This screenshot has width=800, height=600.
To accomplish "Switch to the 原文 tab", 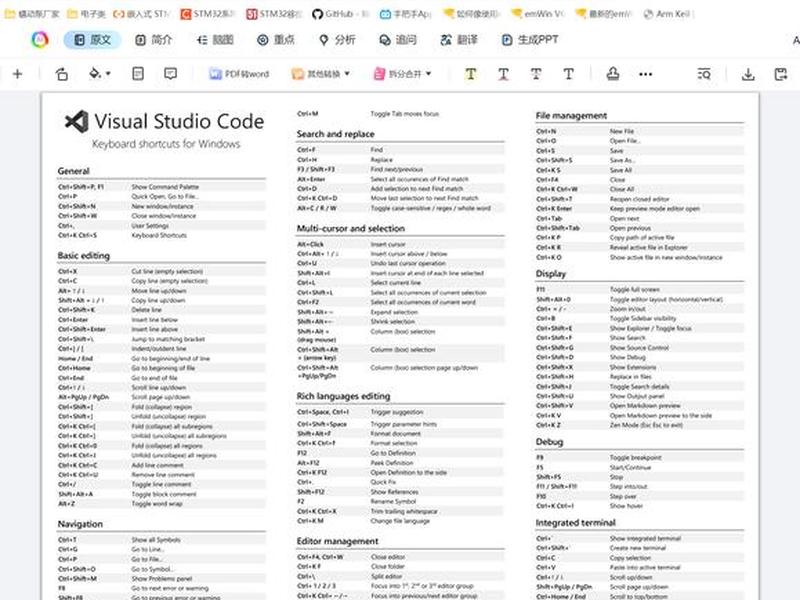I will click(x=92, y=40).
